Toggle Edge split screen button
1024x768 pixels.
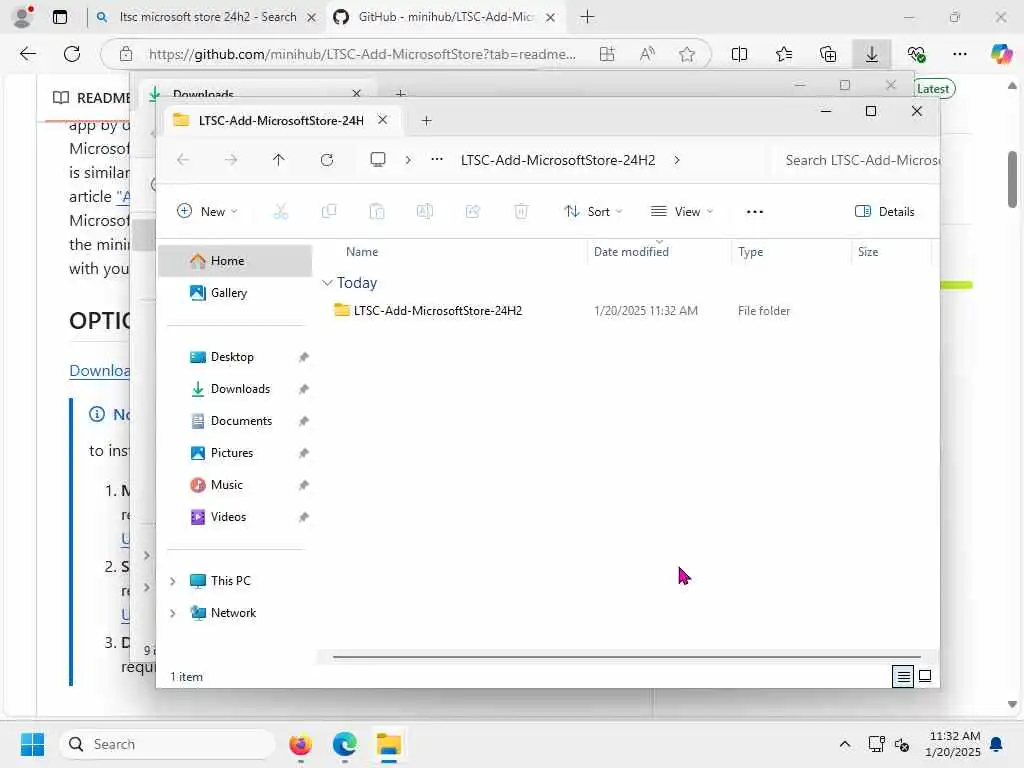tap(740, 54)
